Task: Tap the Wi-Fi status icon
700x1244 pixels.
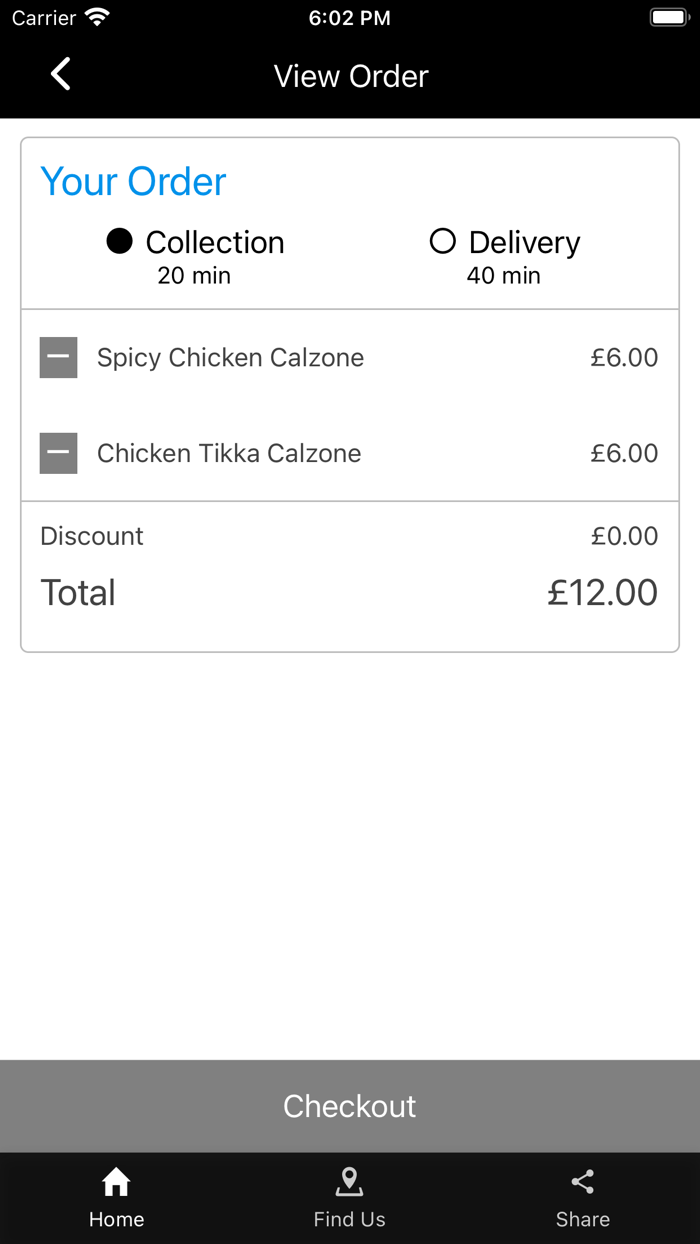Action: click(97, 18)
